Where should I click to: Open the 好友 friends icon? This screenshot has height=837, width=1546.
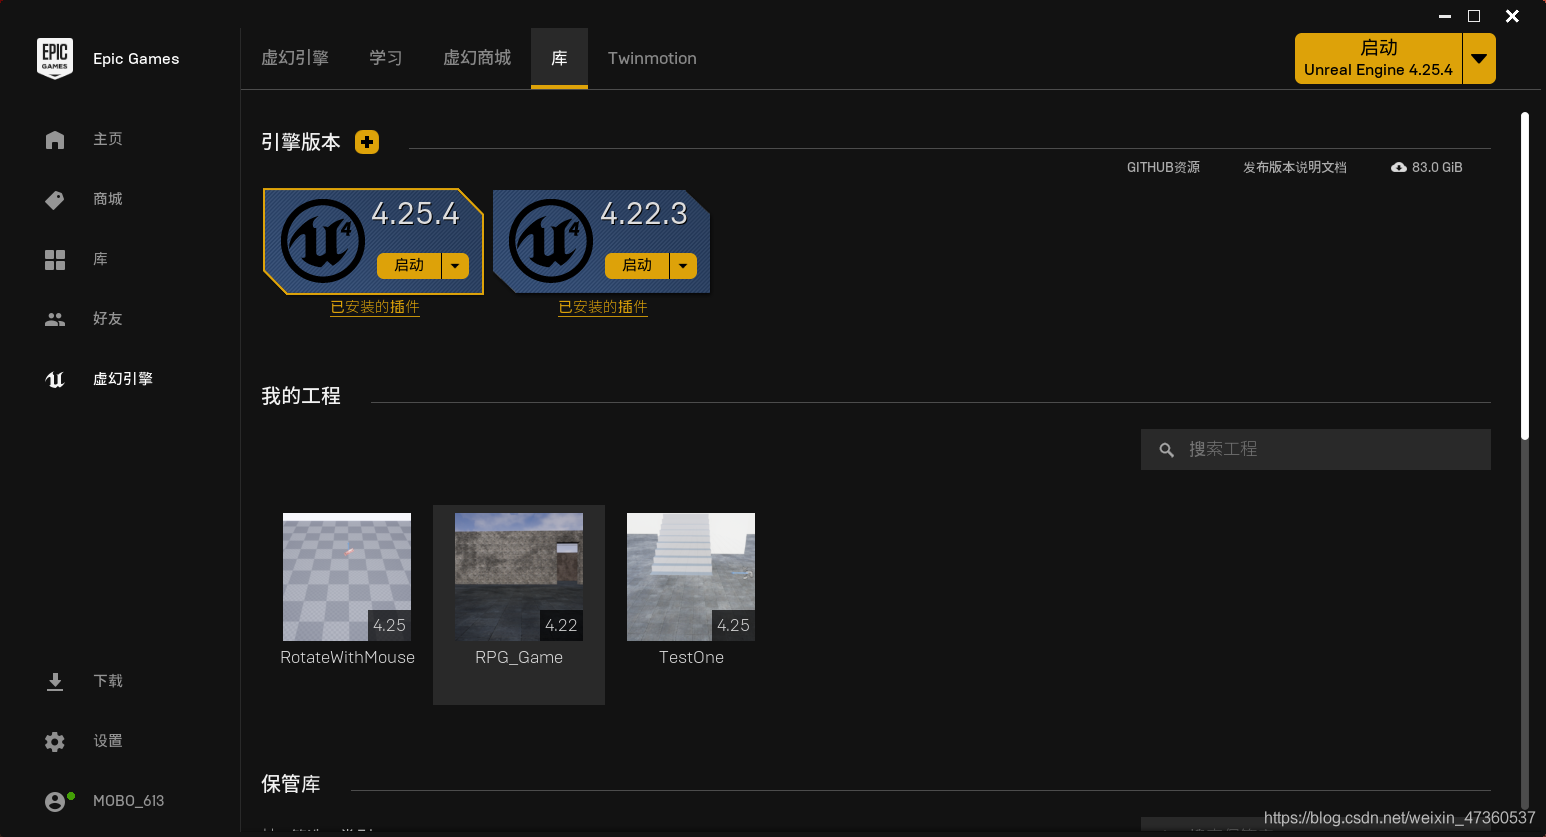55,319
